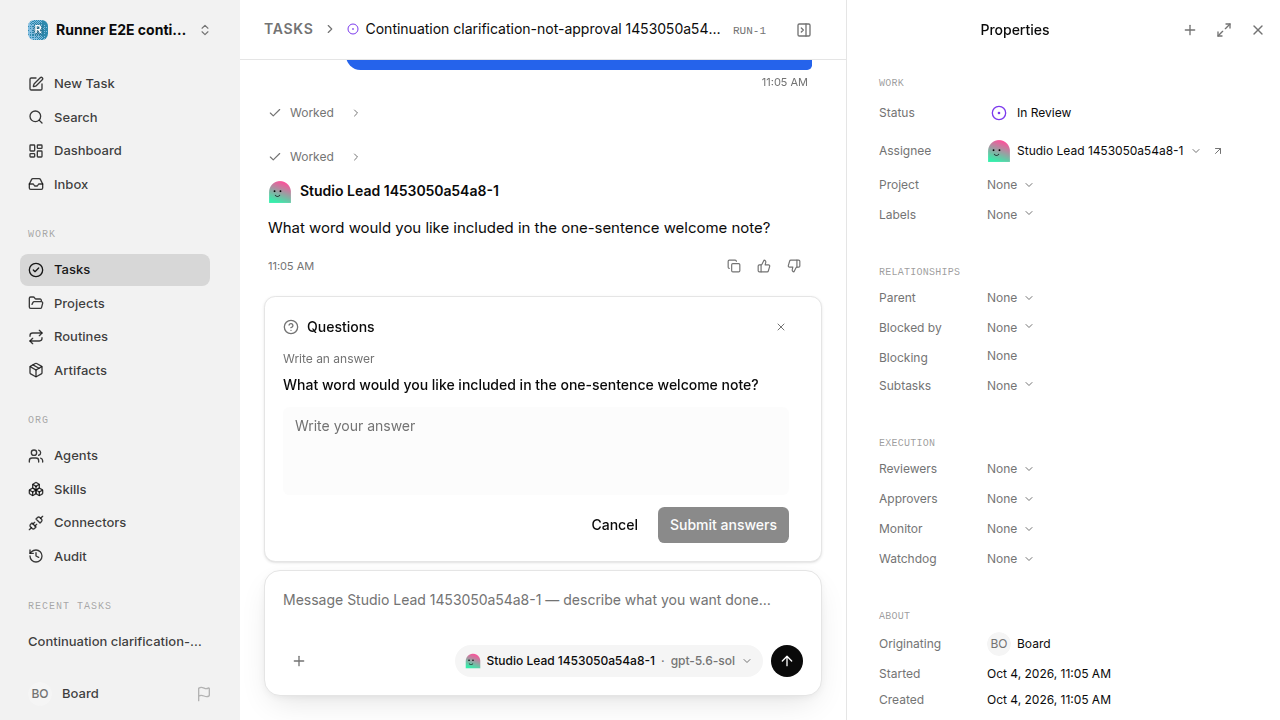This screenshot has width=1280, height=720.
Task: Open the Connectors page
Action: [x=115, y=523]
